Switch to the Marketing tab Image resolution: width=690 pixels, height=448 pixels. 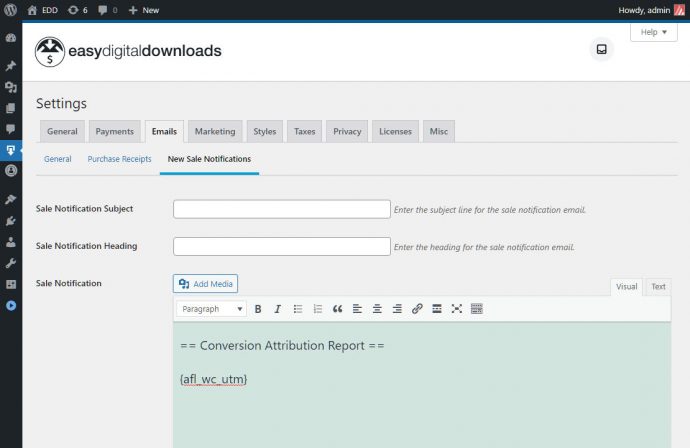[215, 131]
